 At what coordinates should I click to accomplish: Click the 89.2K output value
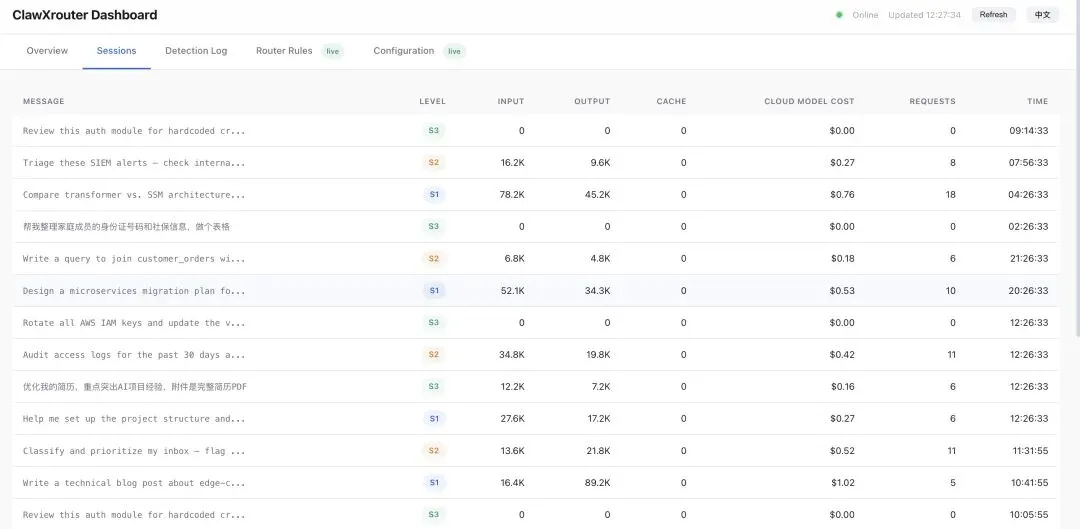coord(597,483)
